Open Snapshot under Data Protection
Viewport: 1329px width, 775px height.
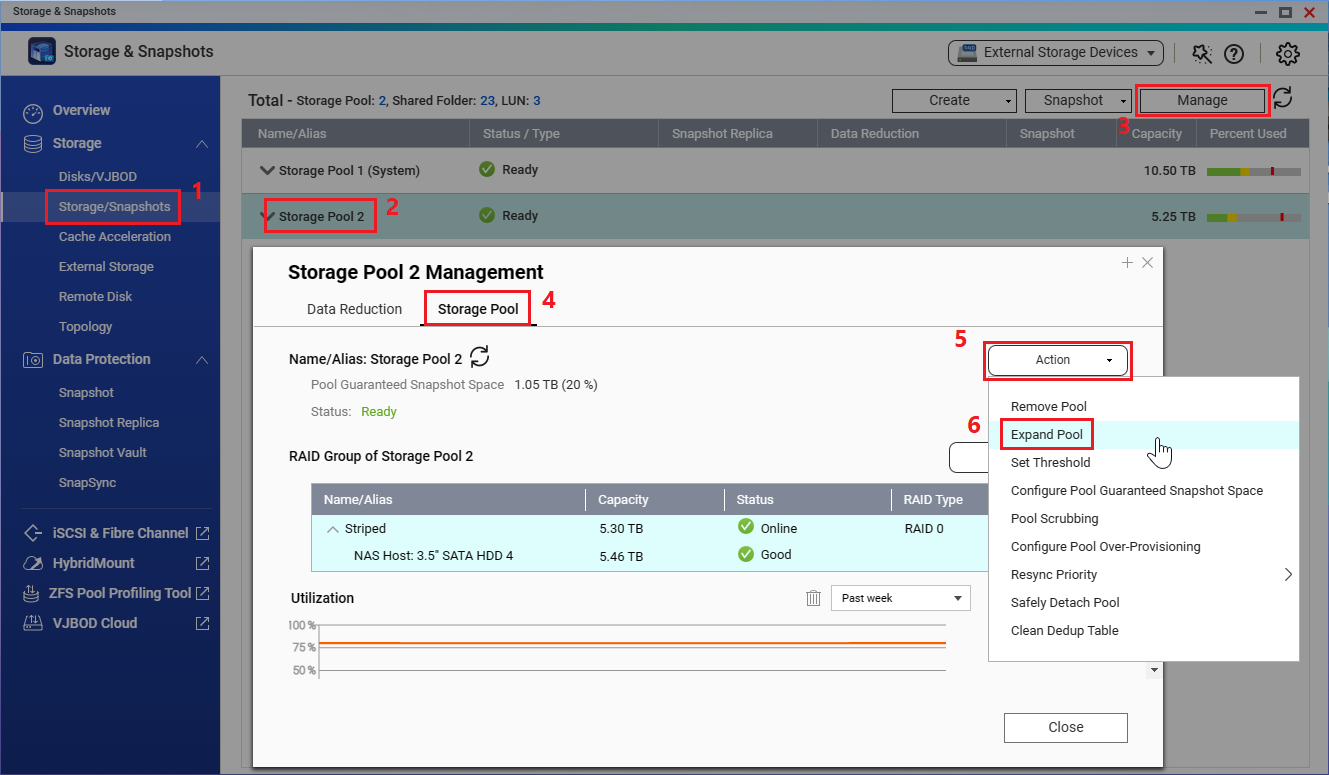[x=86, y=392]
